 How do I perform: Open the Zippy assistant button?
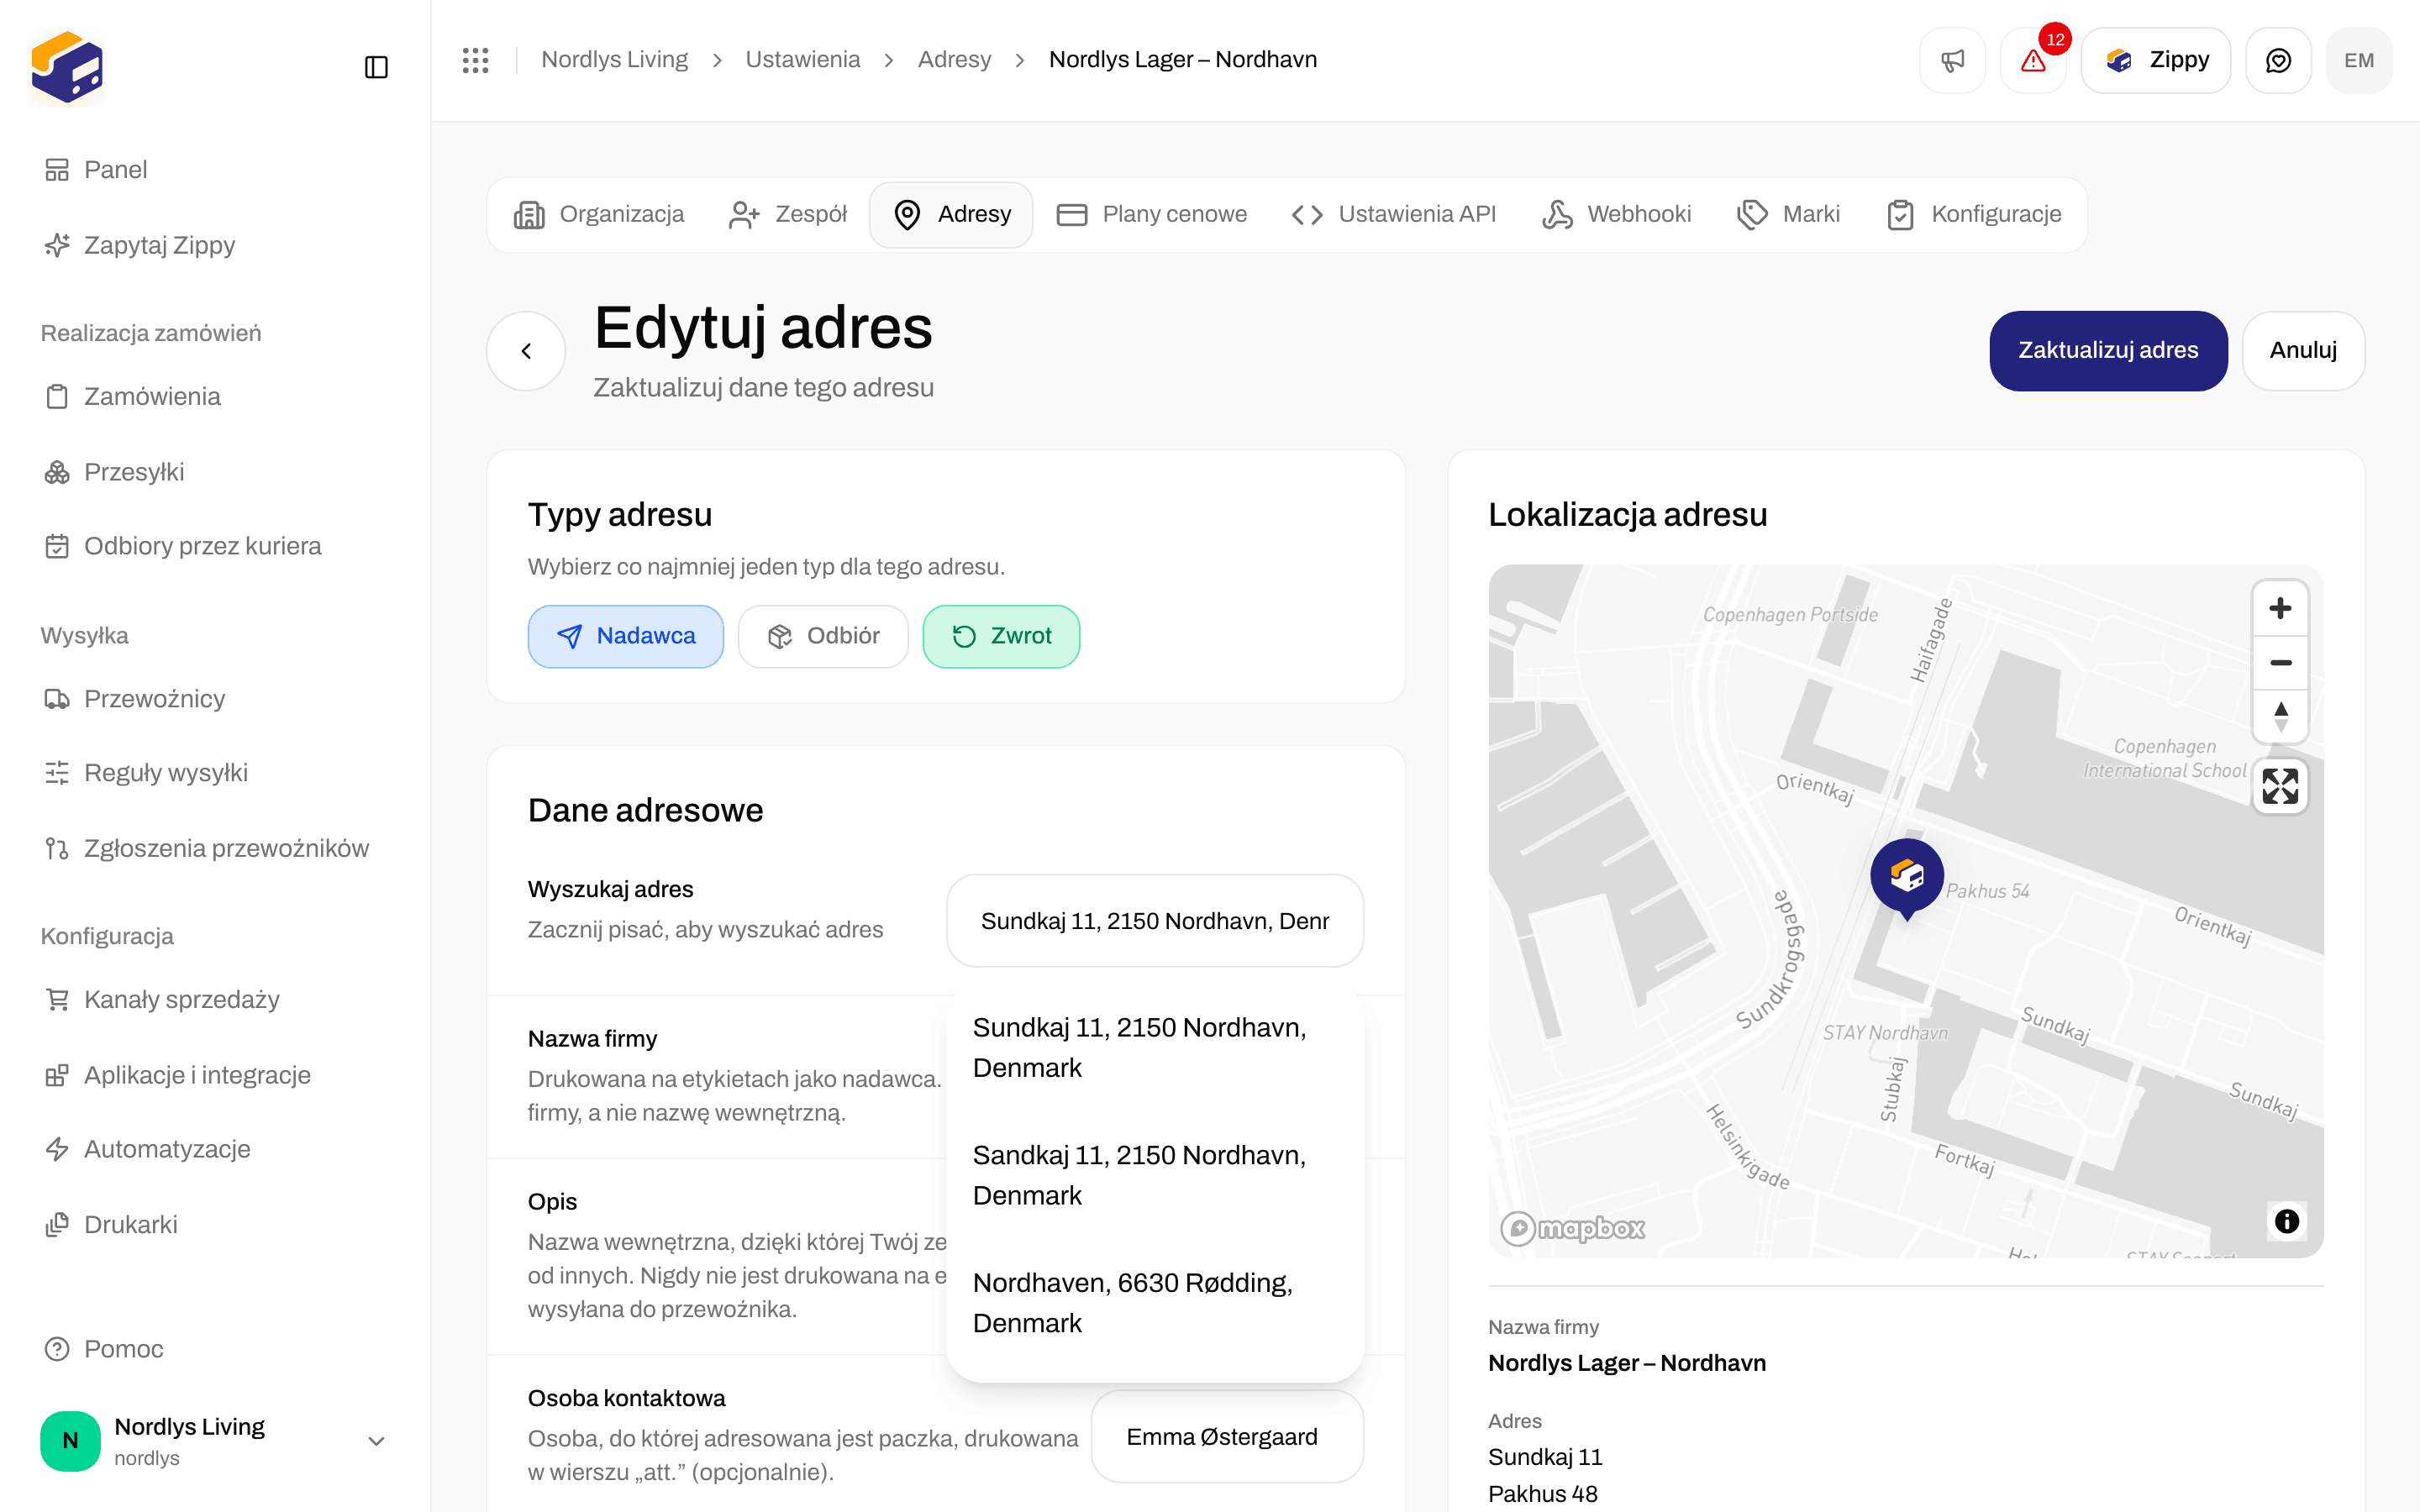(x=2156, y=60)
